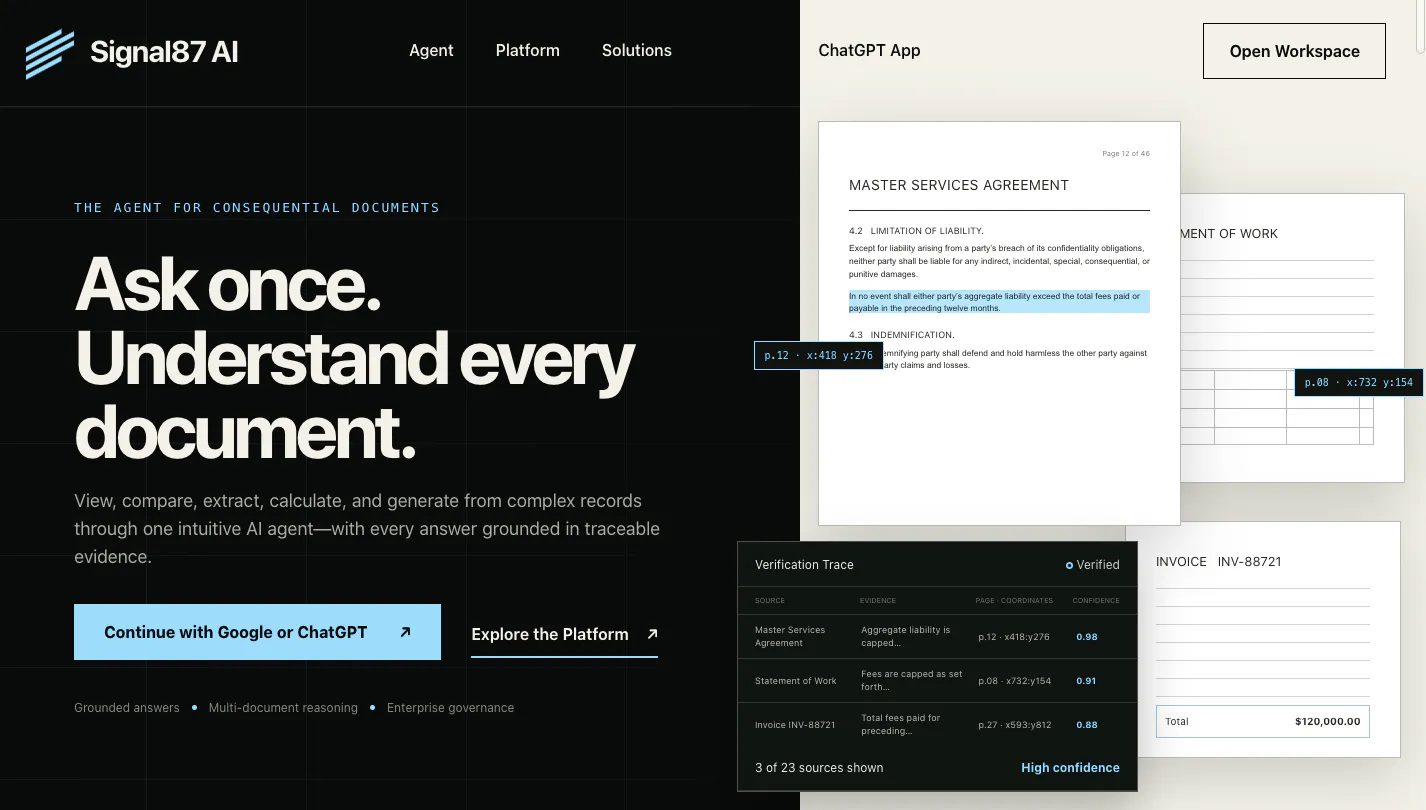Open the Agent menu item
The width and height of the screenshot is (1426, 810).
tap(431, 50)
